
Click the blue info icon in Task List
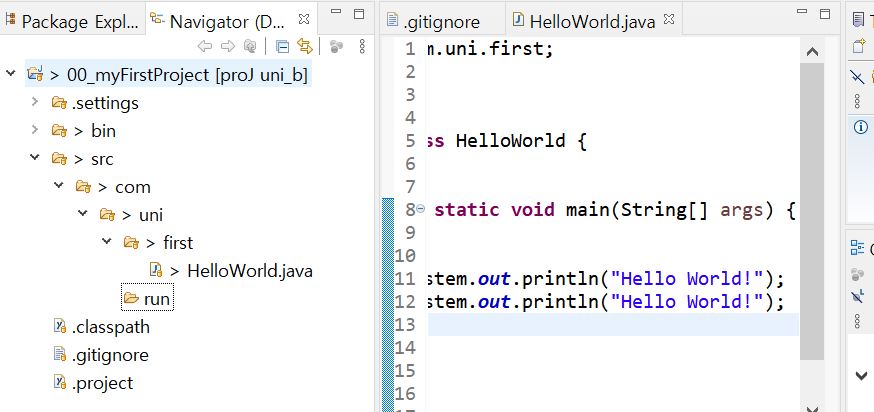click(x=860, y=128)
